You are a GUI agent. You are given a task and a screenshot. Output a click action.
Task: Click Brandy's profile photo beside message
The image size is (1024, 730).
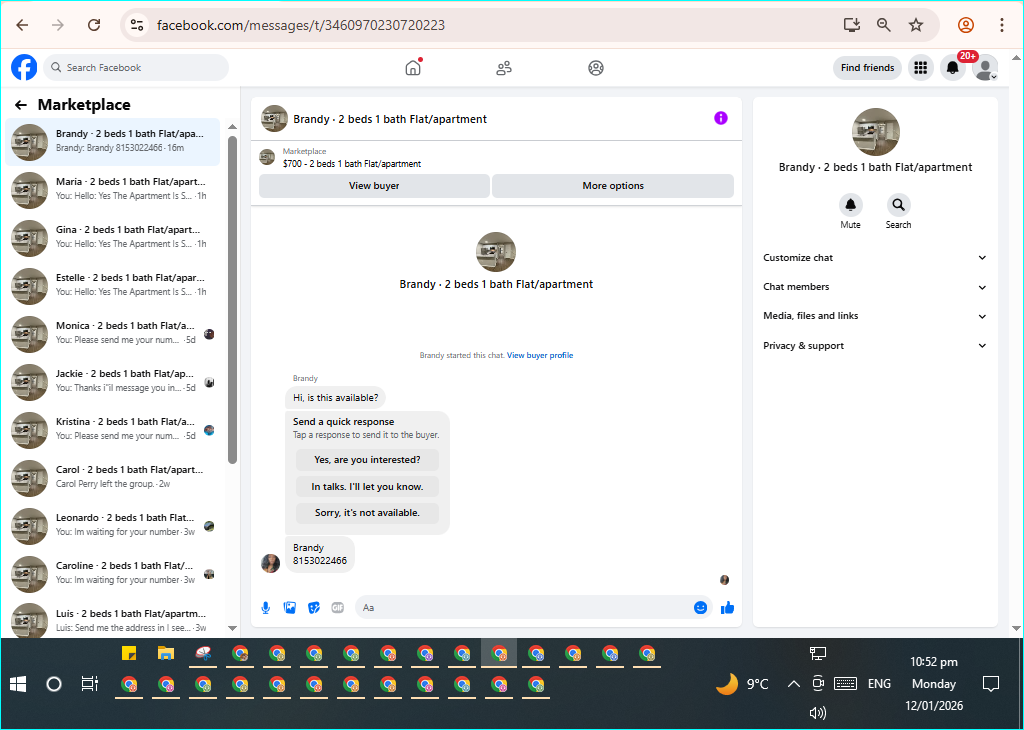tap(270, 563)
